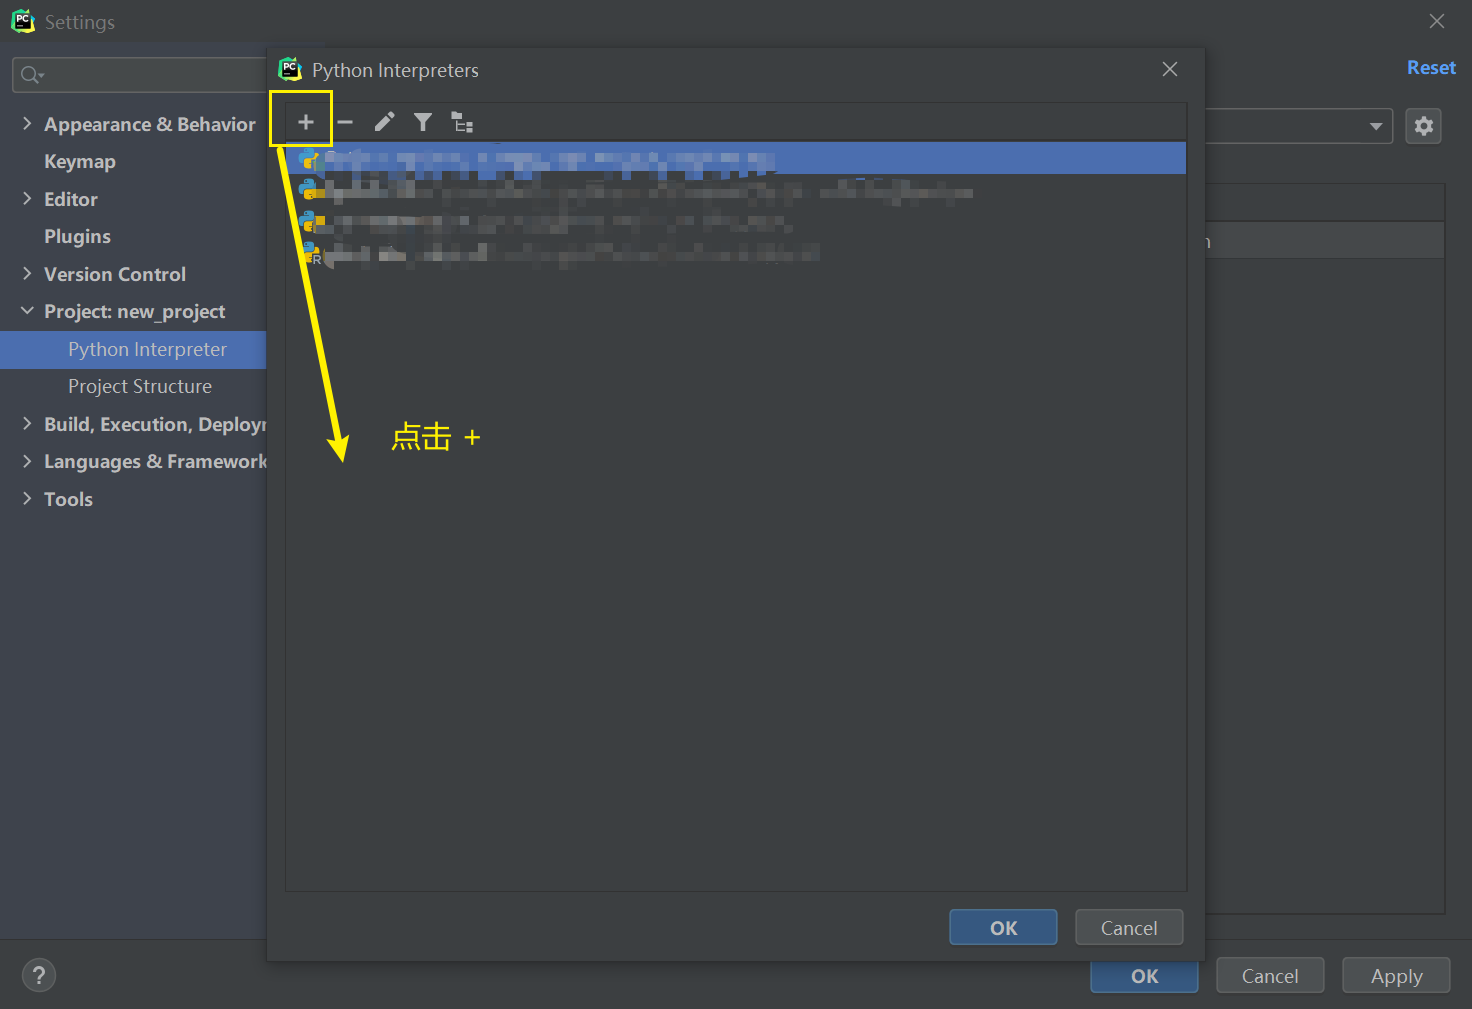Expand Appearance & Behavior section
Image resolution: width=1472 pixels, height=1009 pixels.
pyautogui.click(x=27, y=124)
